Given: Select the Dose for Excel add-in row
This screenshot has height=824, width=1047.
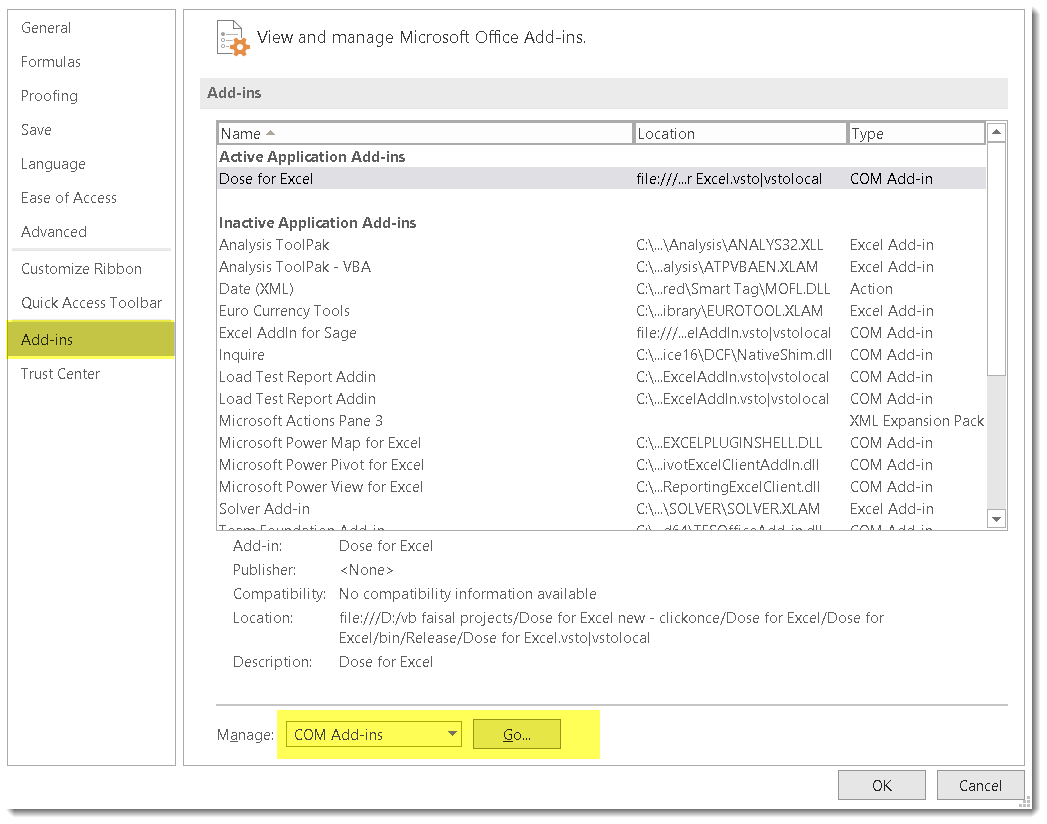Looking at the screenshot, I should point(602,179).
